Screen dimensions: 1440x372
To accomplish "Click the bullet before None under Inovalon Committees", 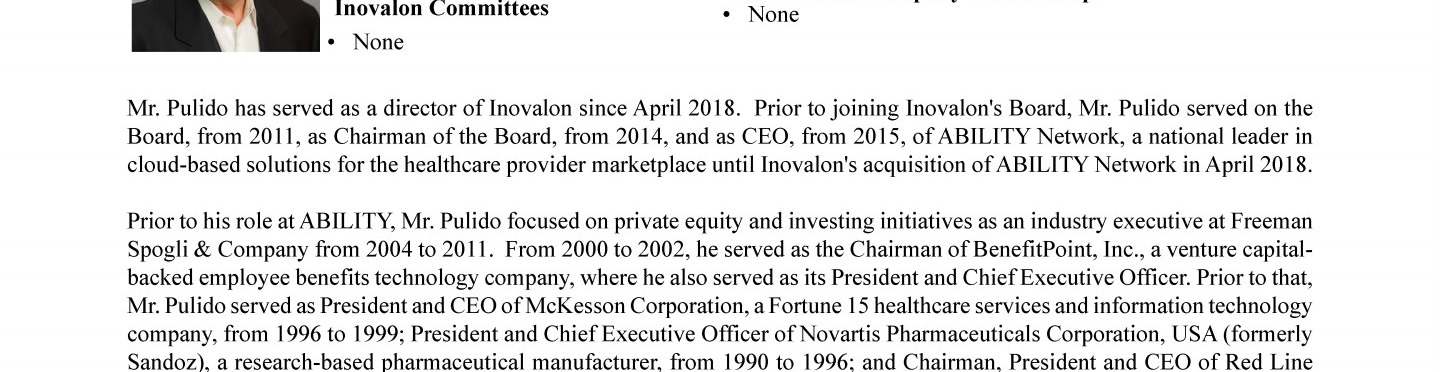I will click(x=332, y=43).
